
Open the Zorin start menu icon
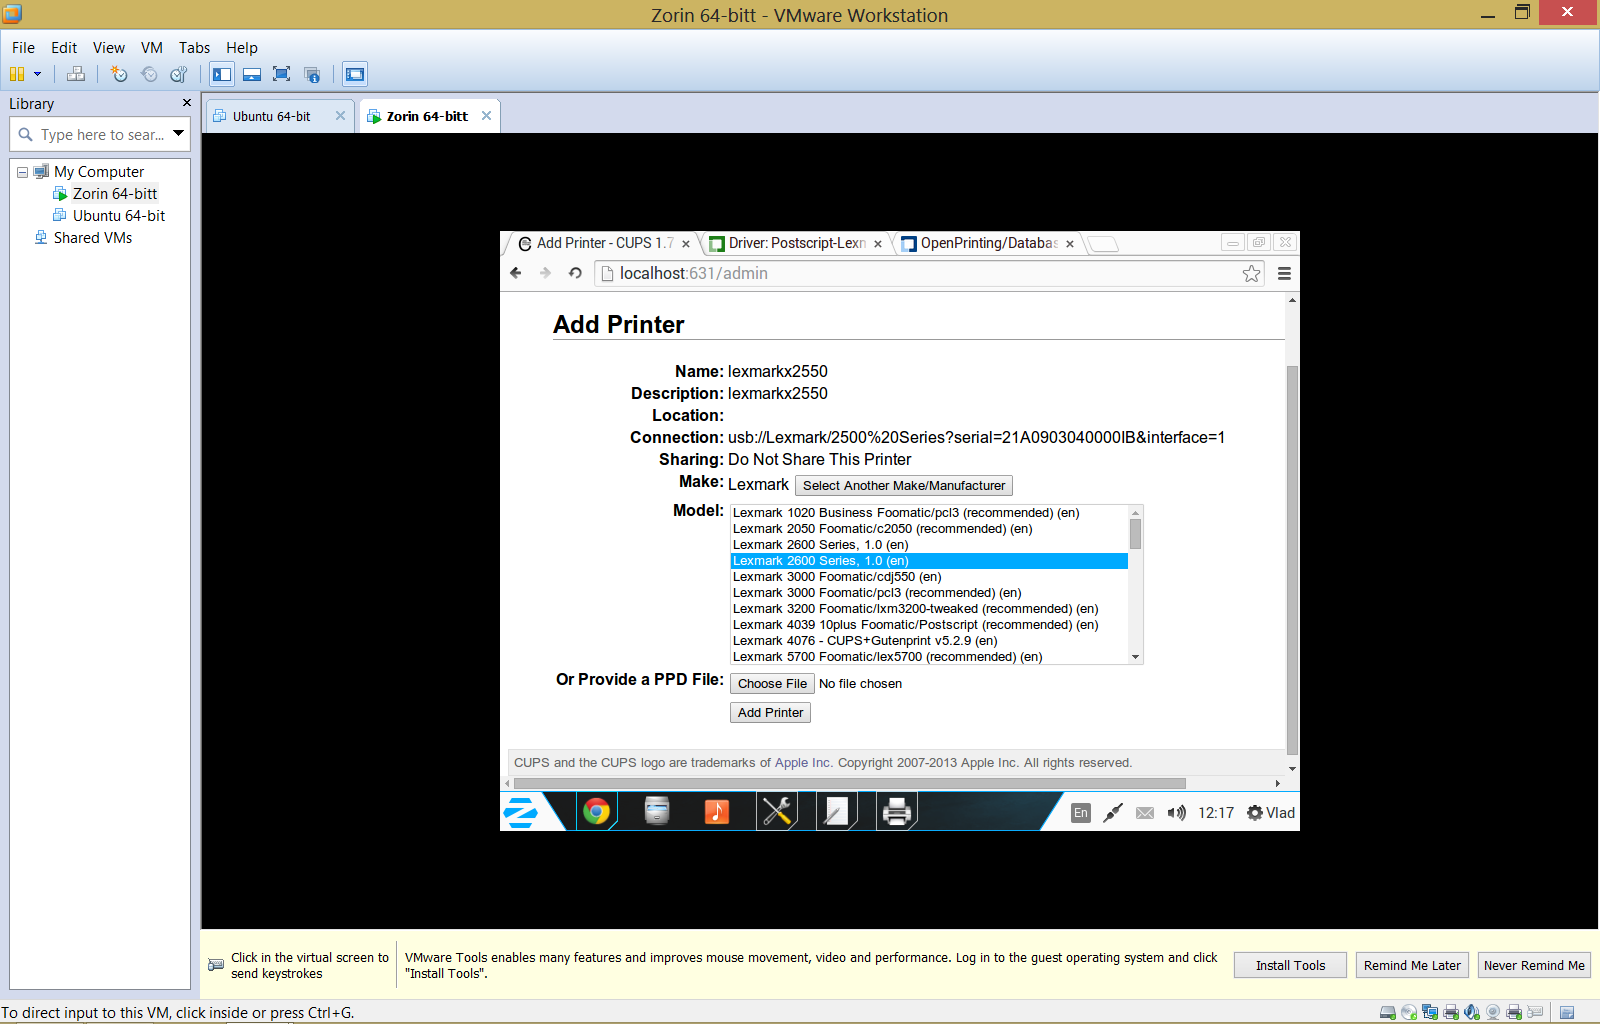pyautogui.click(x=520, y=812)
